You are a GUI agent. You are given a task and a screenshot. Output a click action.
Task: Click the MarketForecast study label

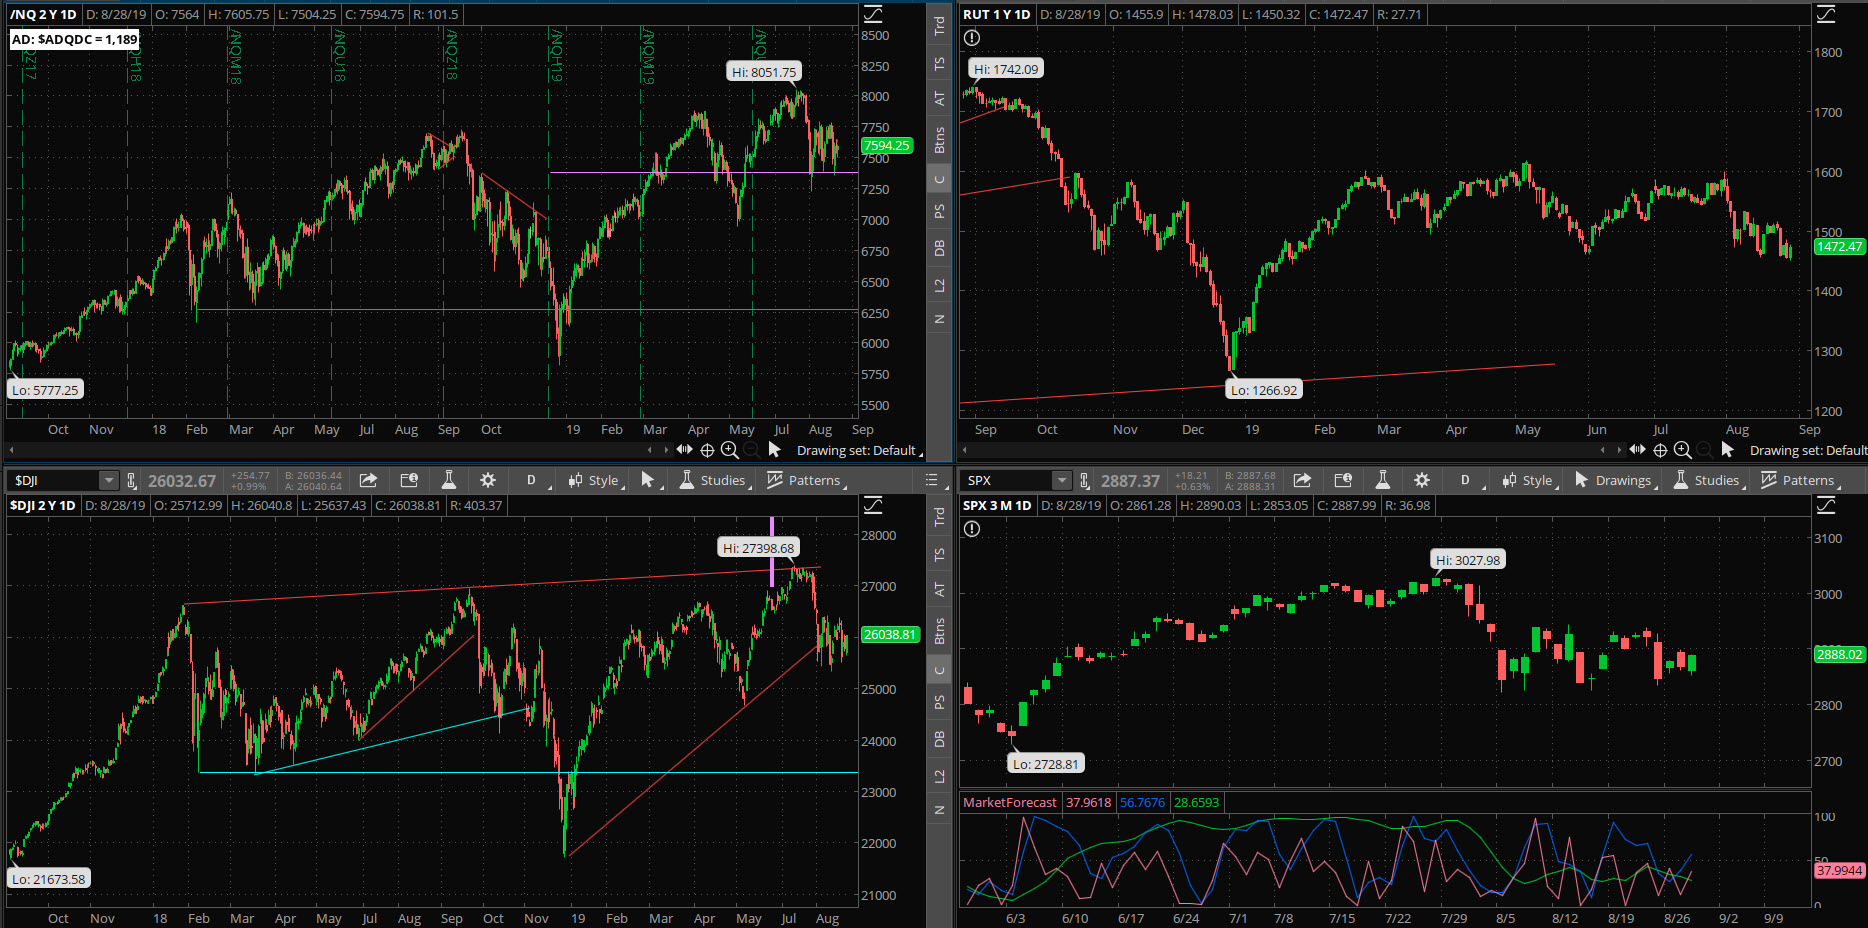1010,802
